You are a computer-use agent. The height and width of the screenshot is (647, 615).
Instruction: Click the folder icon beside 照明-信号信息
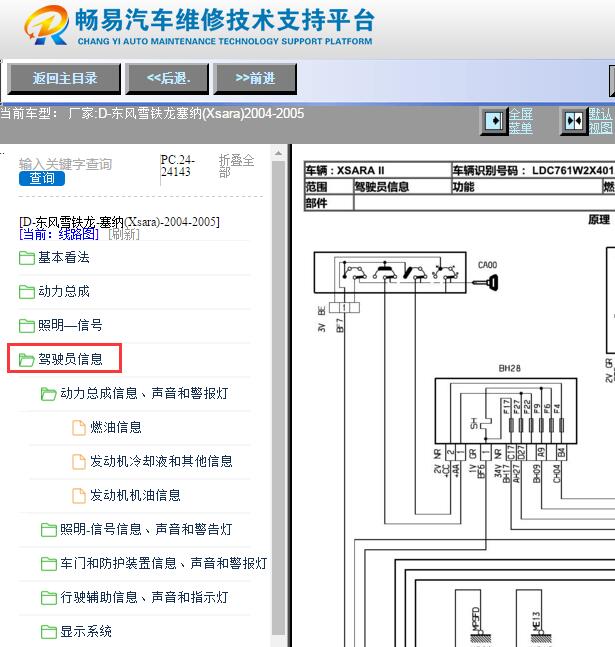pyautogui.click(x=49, y=529)
